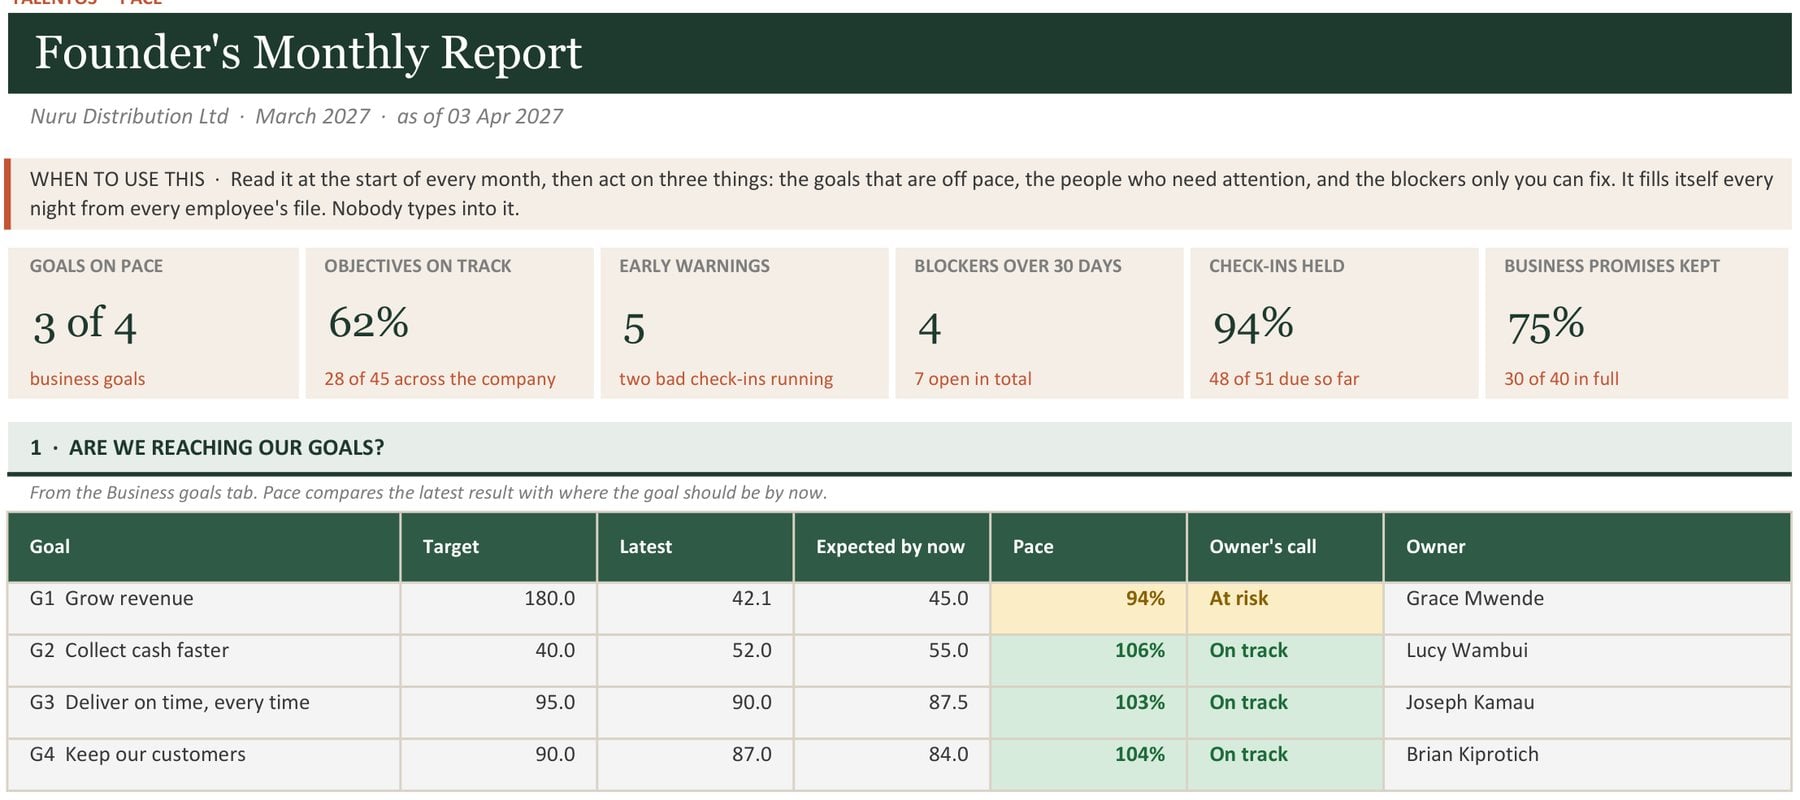Select owner Lucy Wambui
The height and width of the screenshot is (800, 1800).
(1587, 660)
